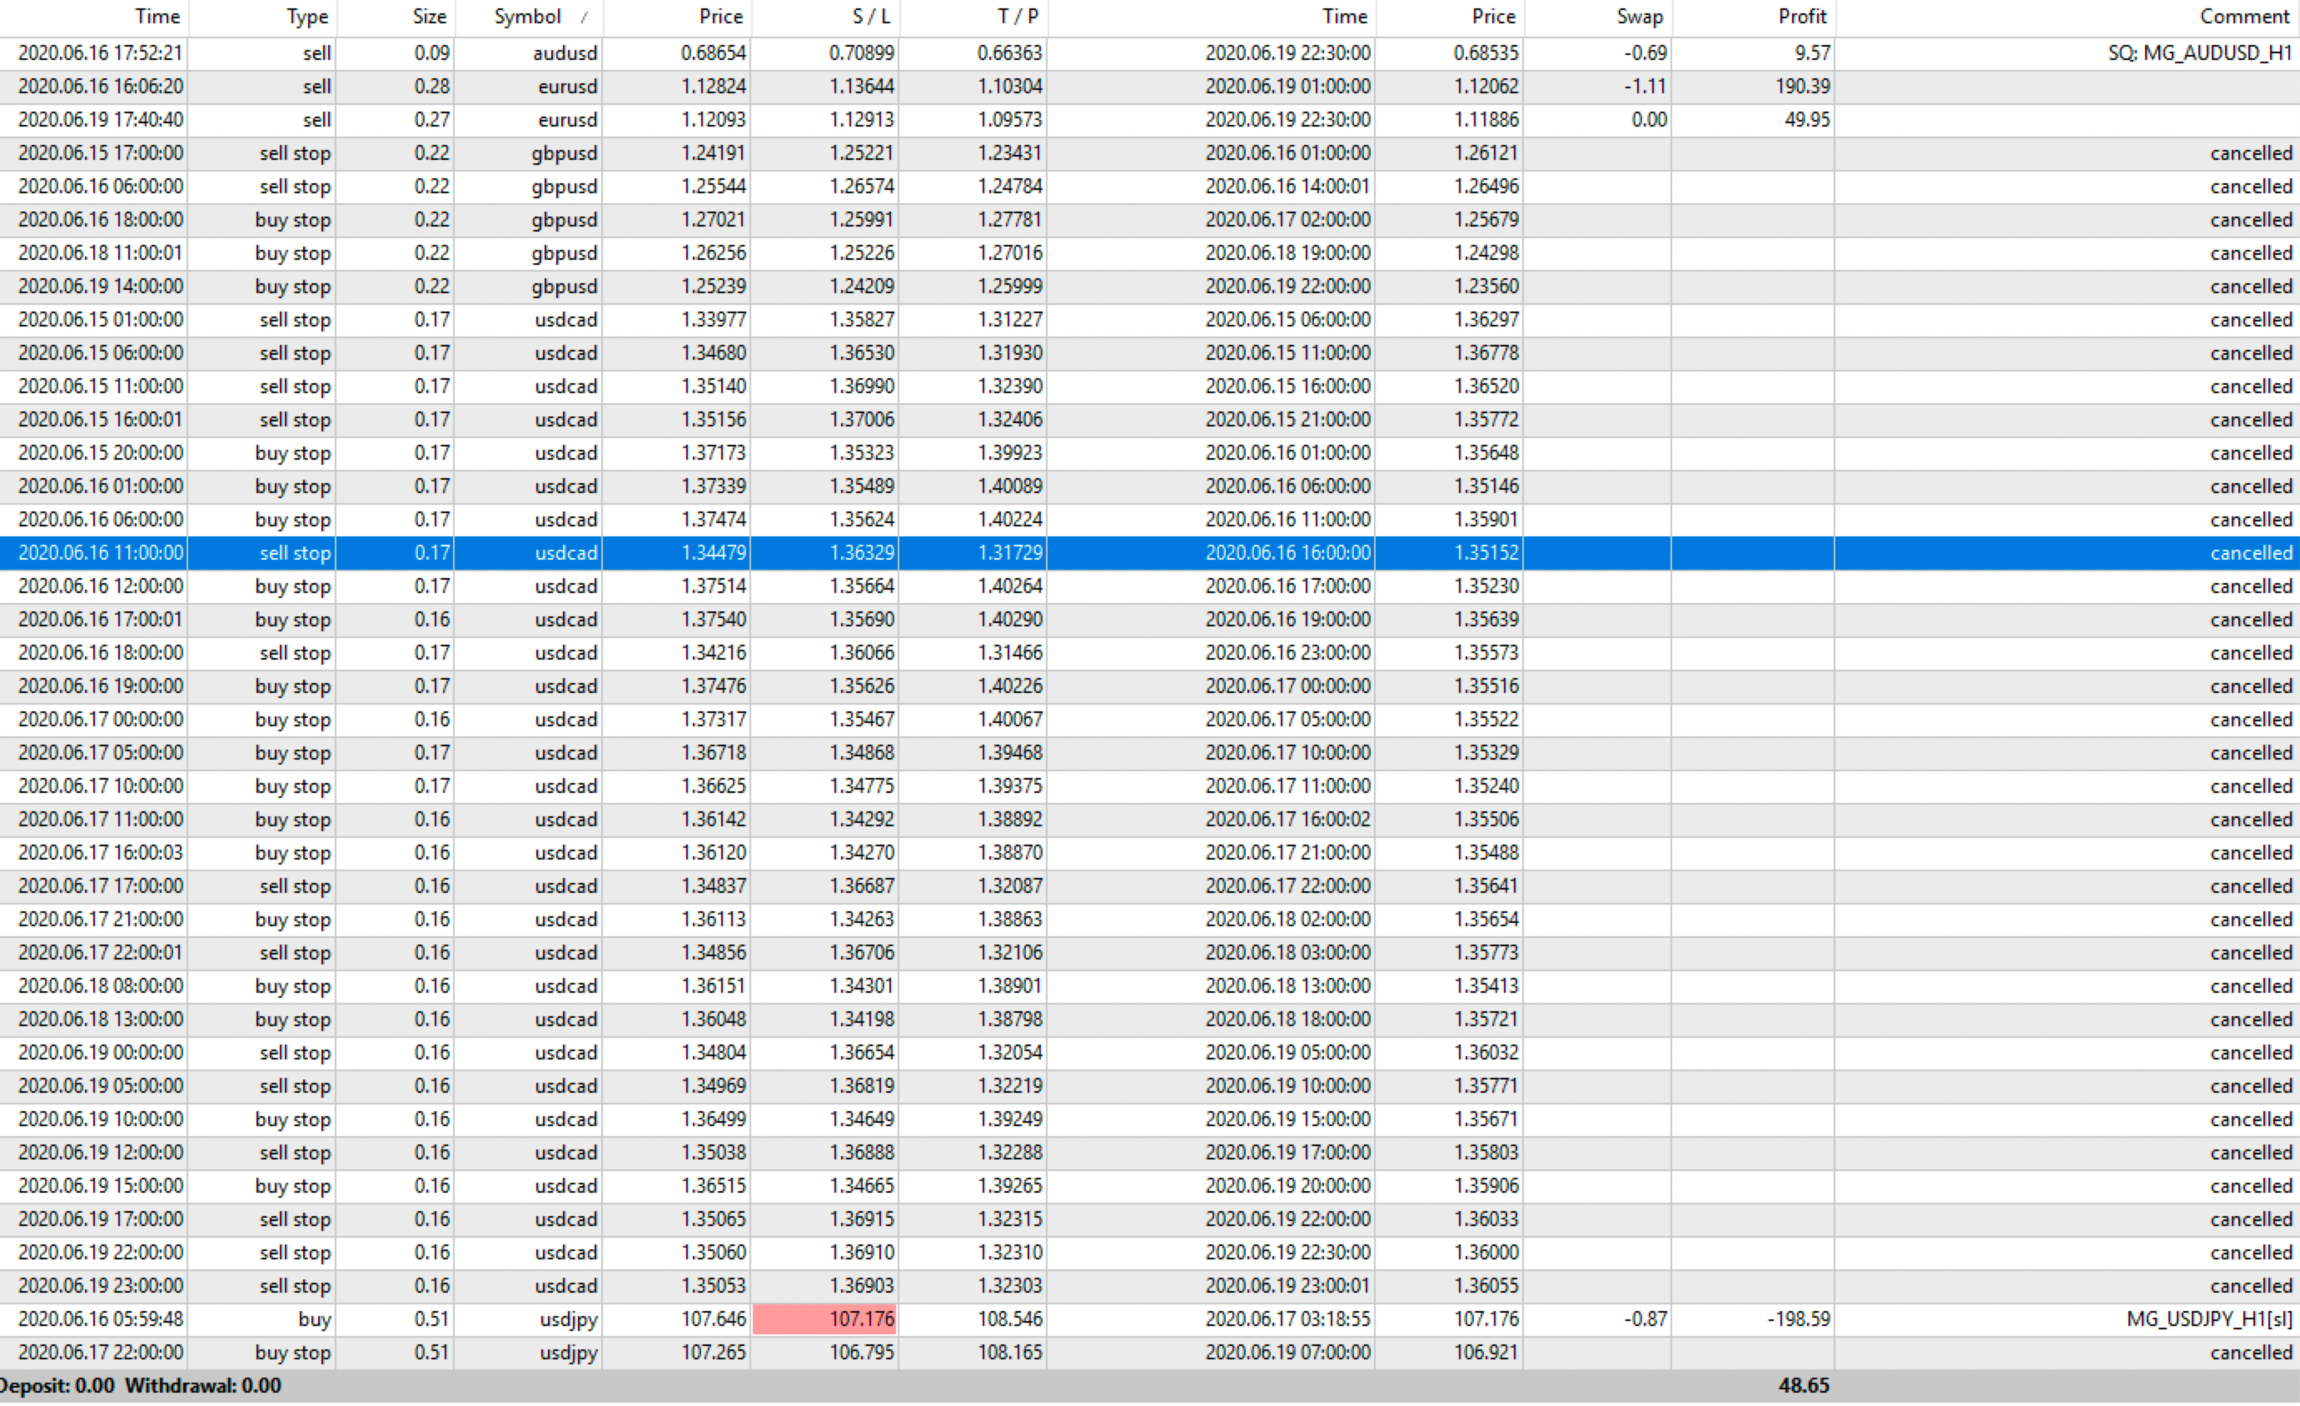Screen dimensions: 2300x1406
Task: Select the audusd sell trade row
Action: tap(565, 53)
